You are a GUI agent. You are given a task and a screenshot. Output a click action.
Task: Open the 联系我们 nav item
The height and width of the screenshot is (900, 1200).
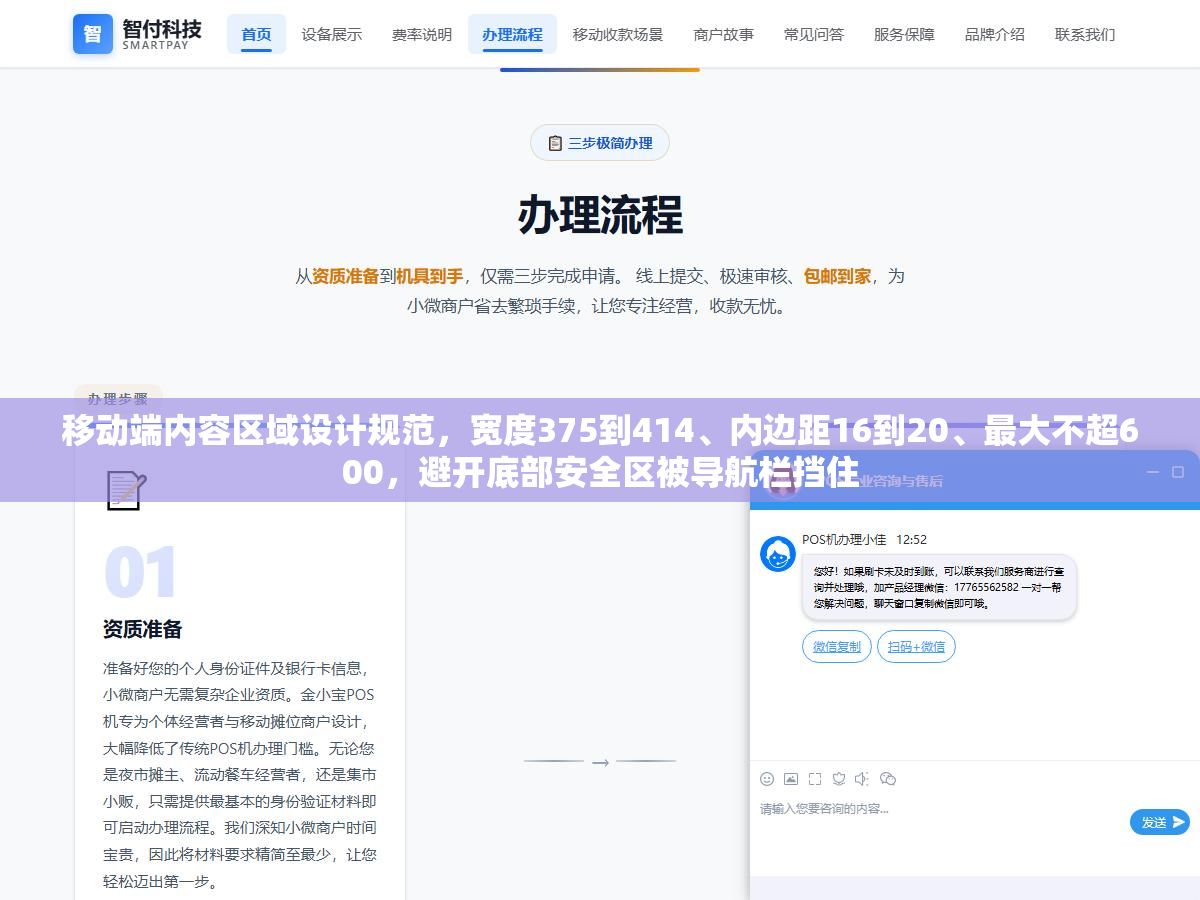point(1085,34)
